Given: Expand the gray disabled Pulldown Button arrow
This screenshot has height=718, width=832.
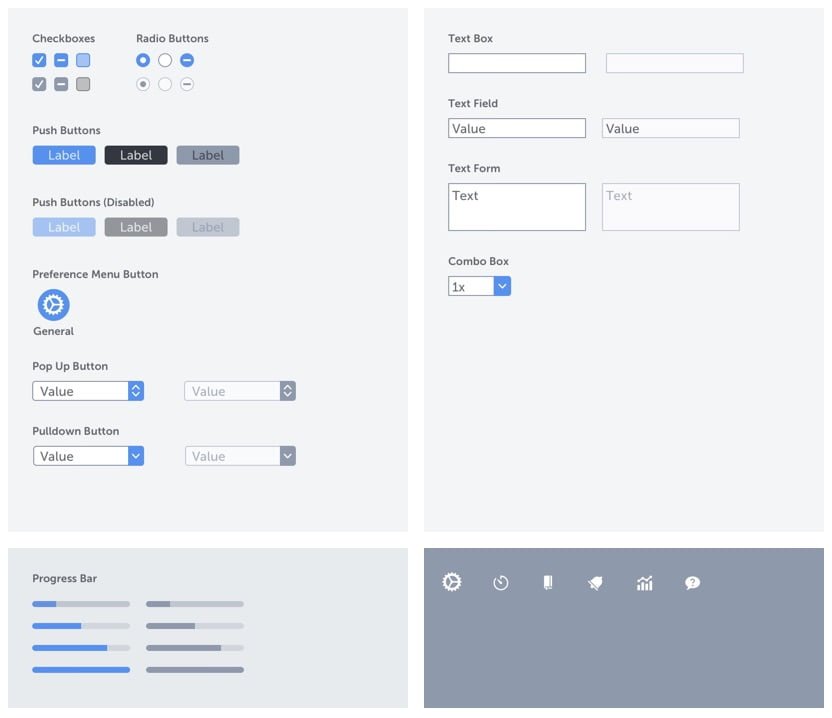Looking at the screenshot, I should (x=288, y=456).
